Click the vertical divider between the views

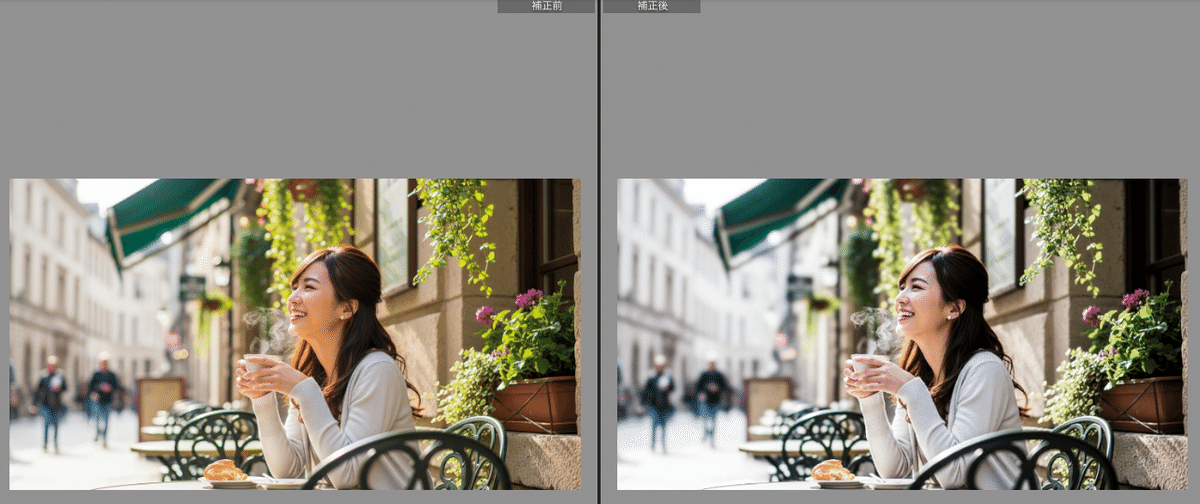599,250
